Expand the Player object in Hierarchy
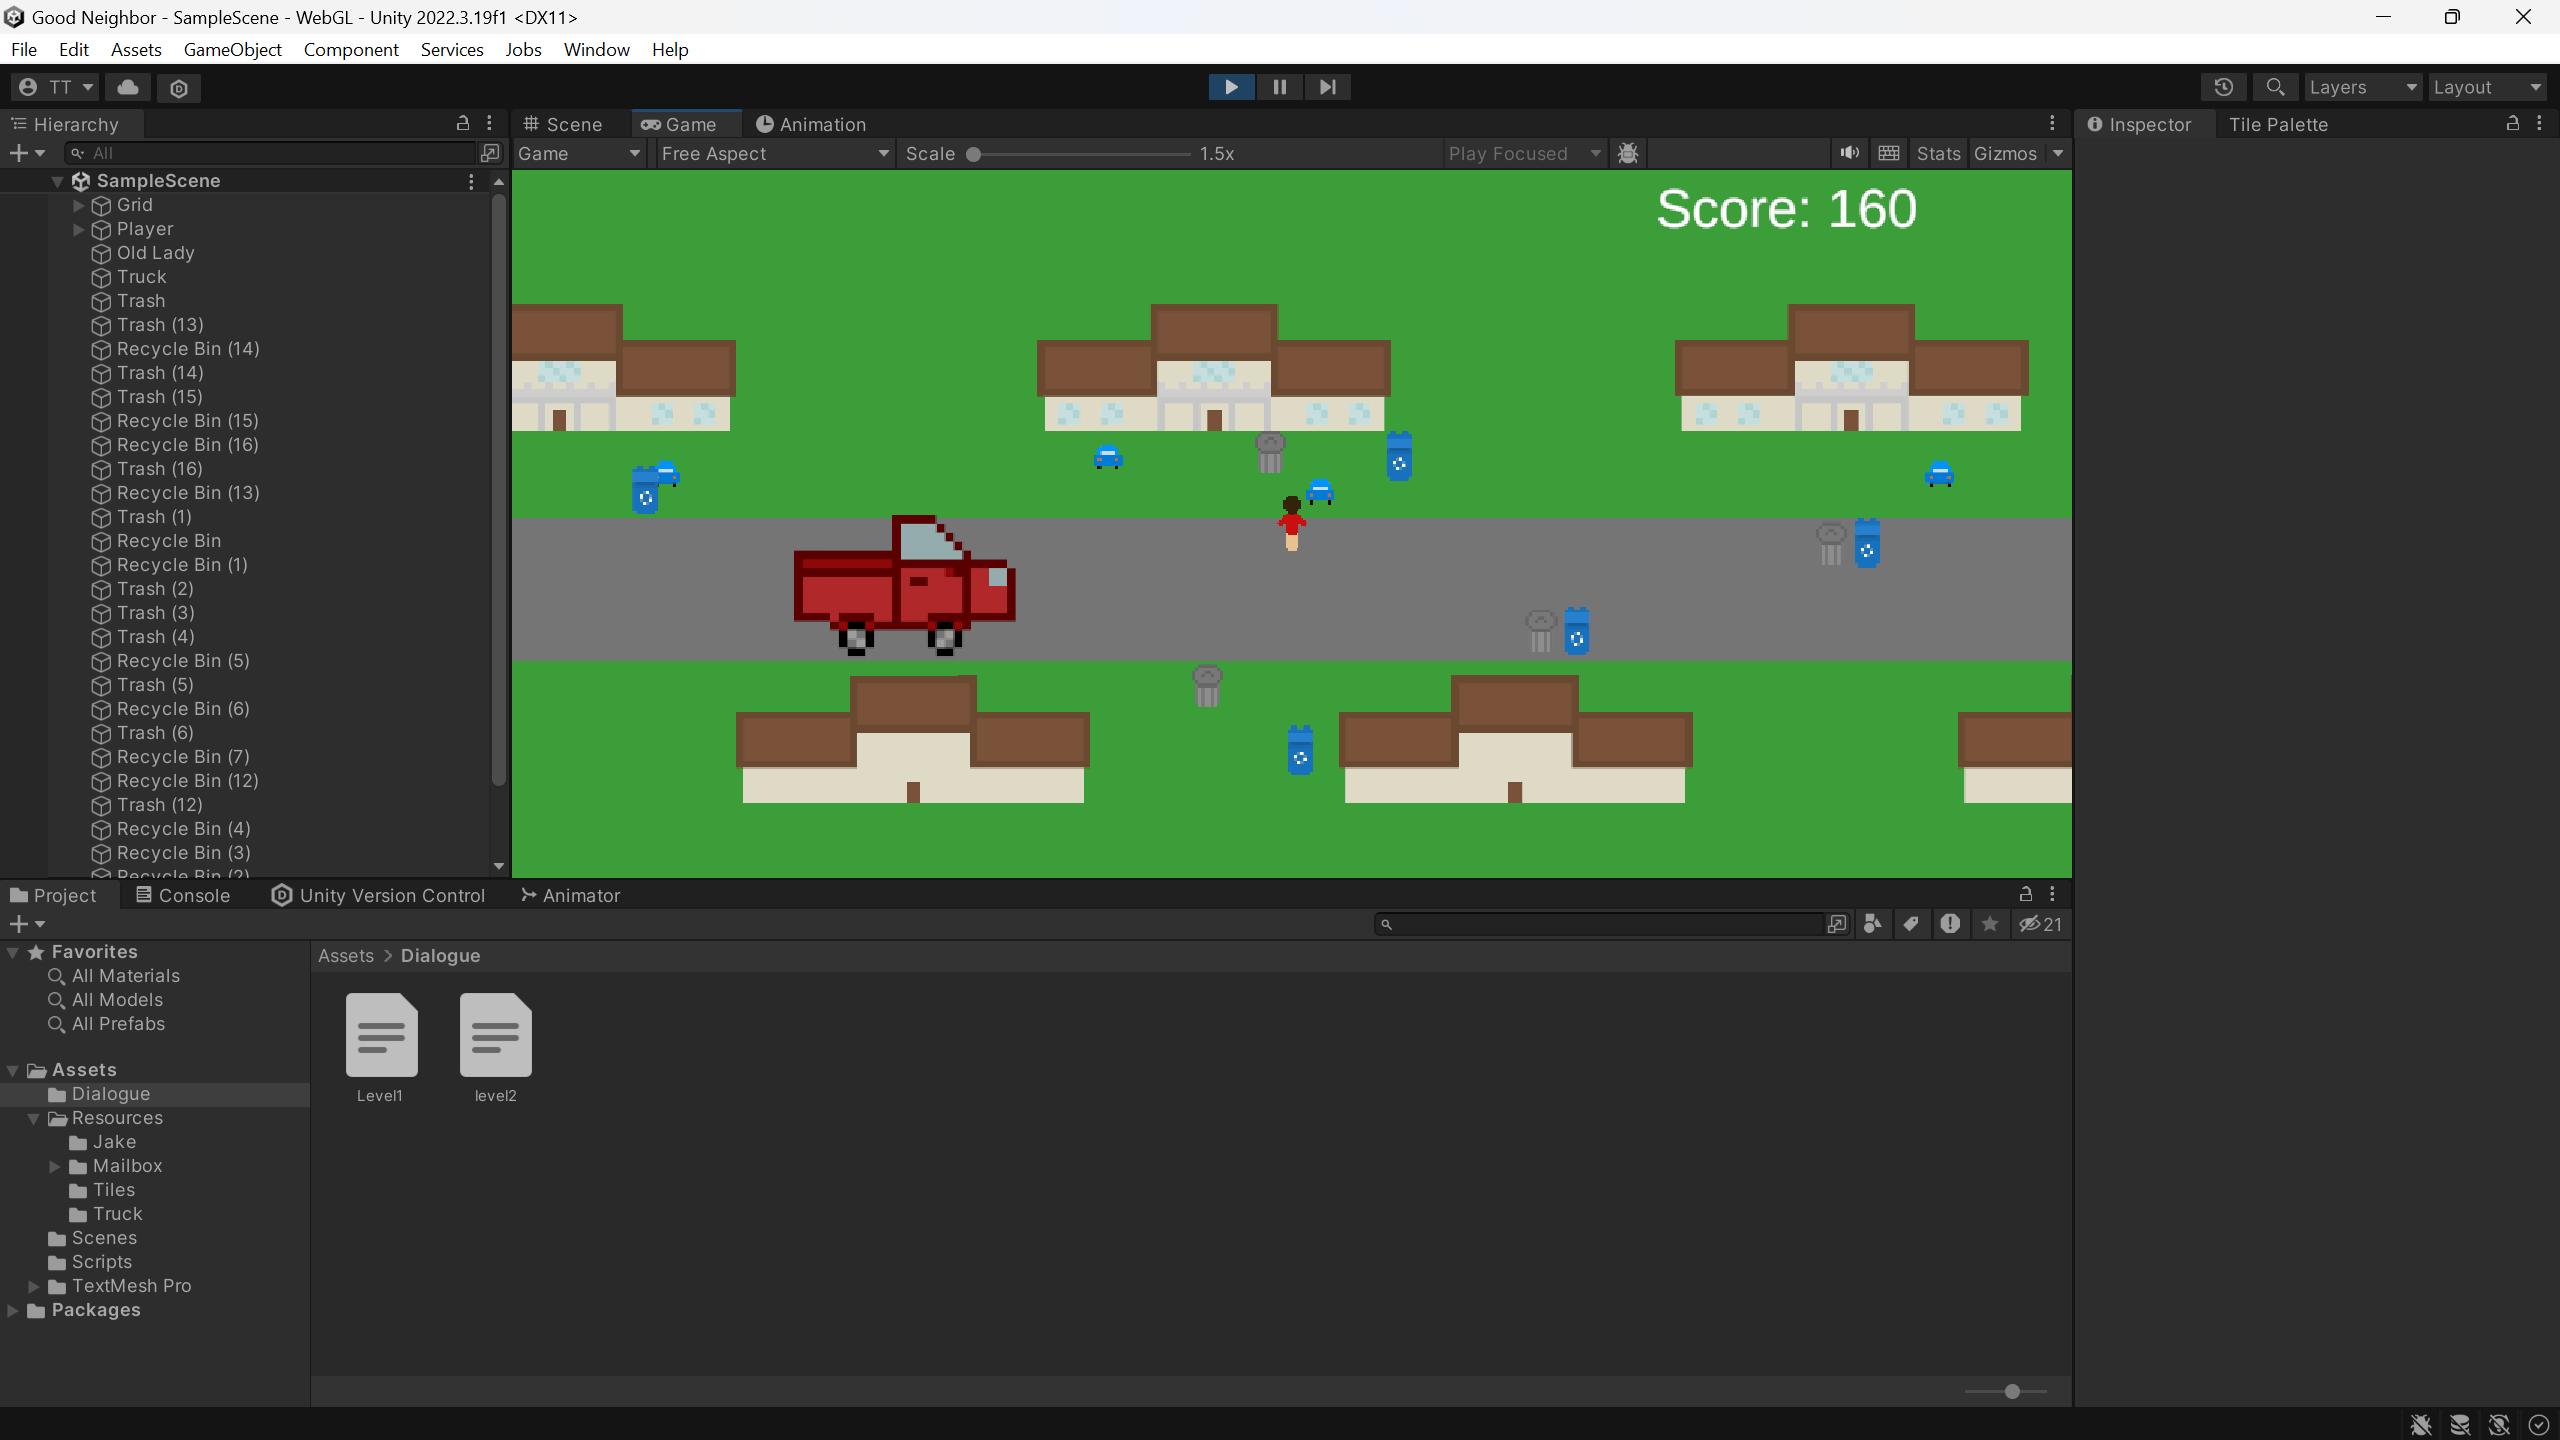This screenshot has height=1440, width=2560. (79, 229)
